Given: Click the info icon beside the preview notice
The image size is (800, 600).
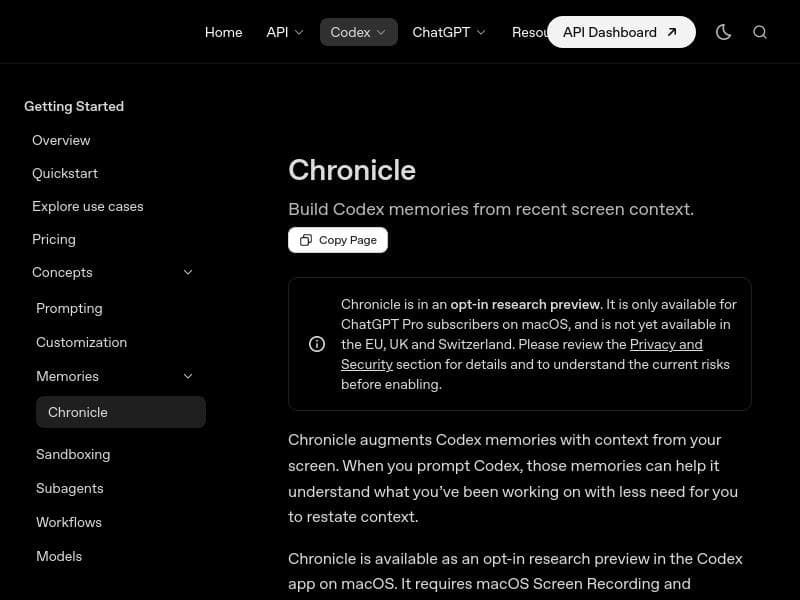Looking at the screenshot, I should point(317,344).
